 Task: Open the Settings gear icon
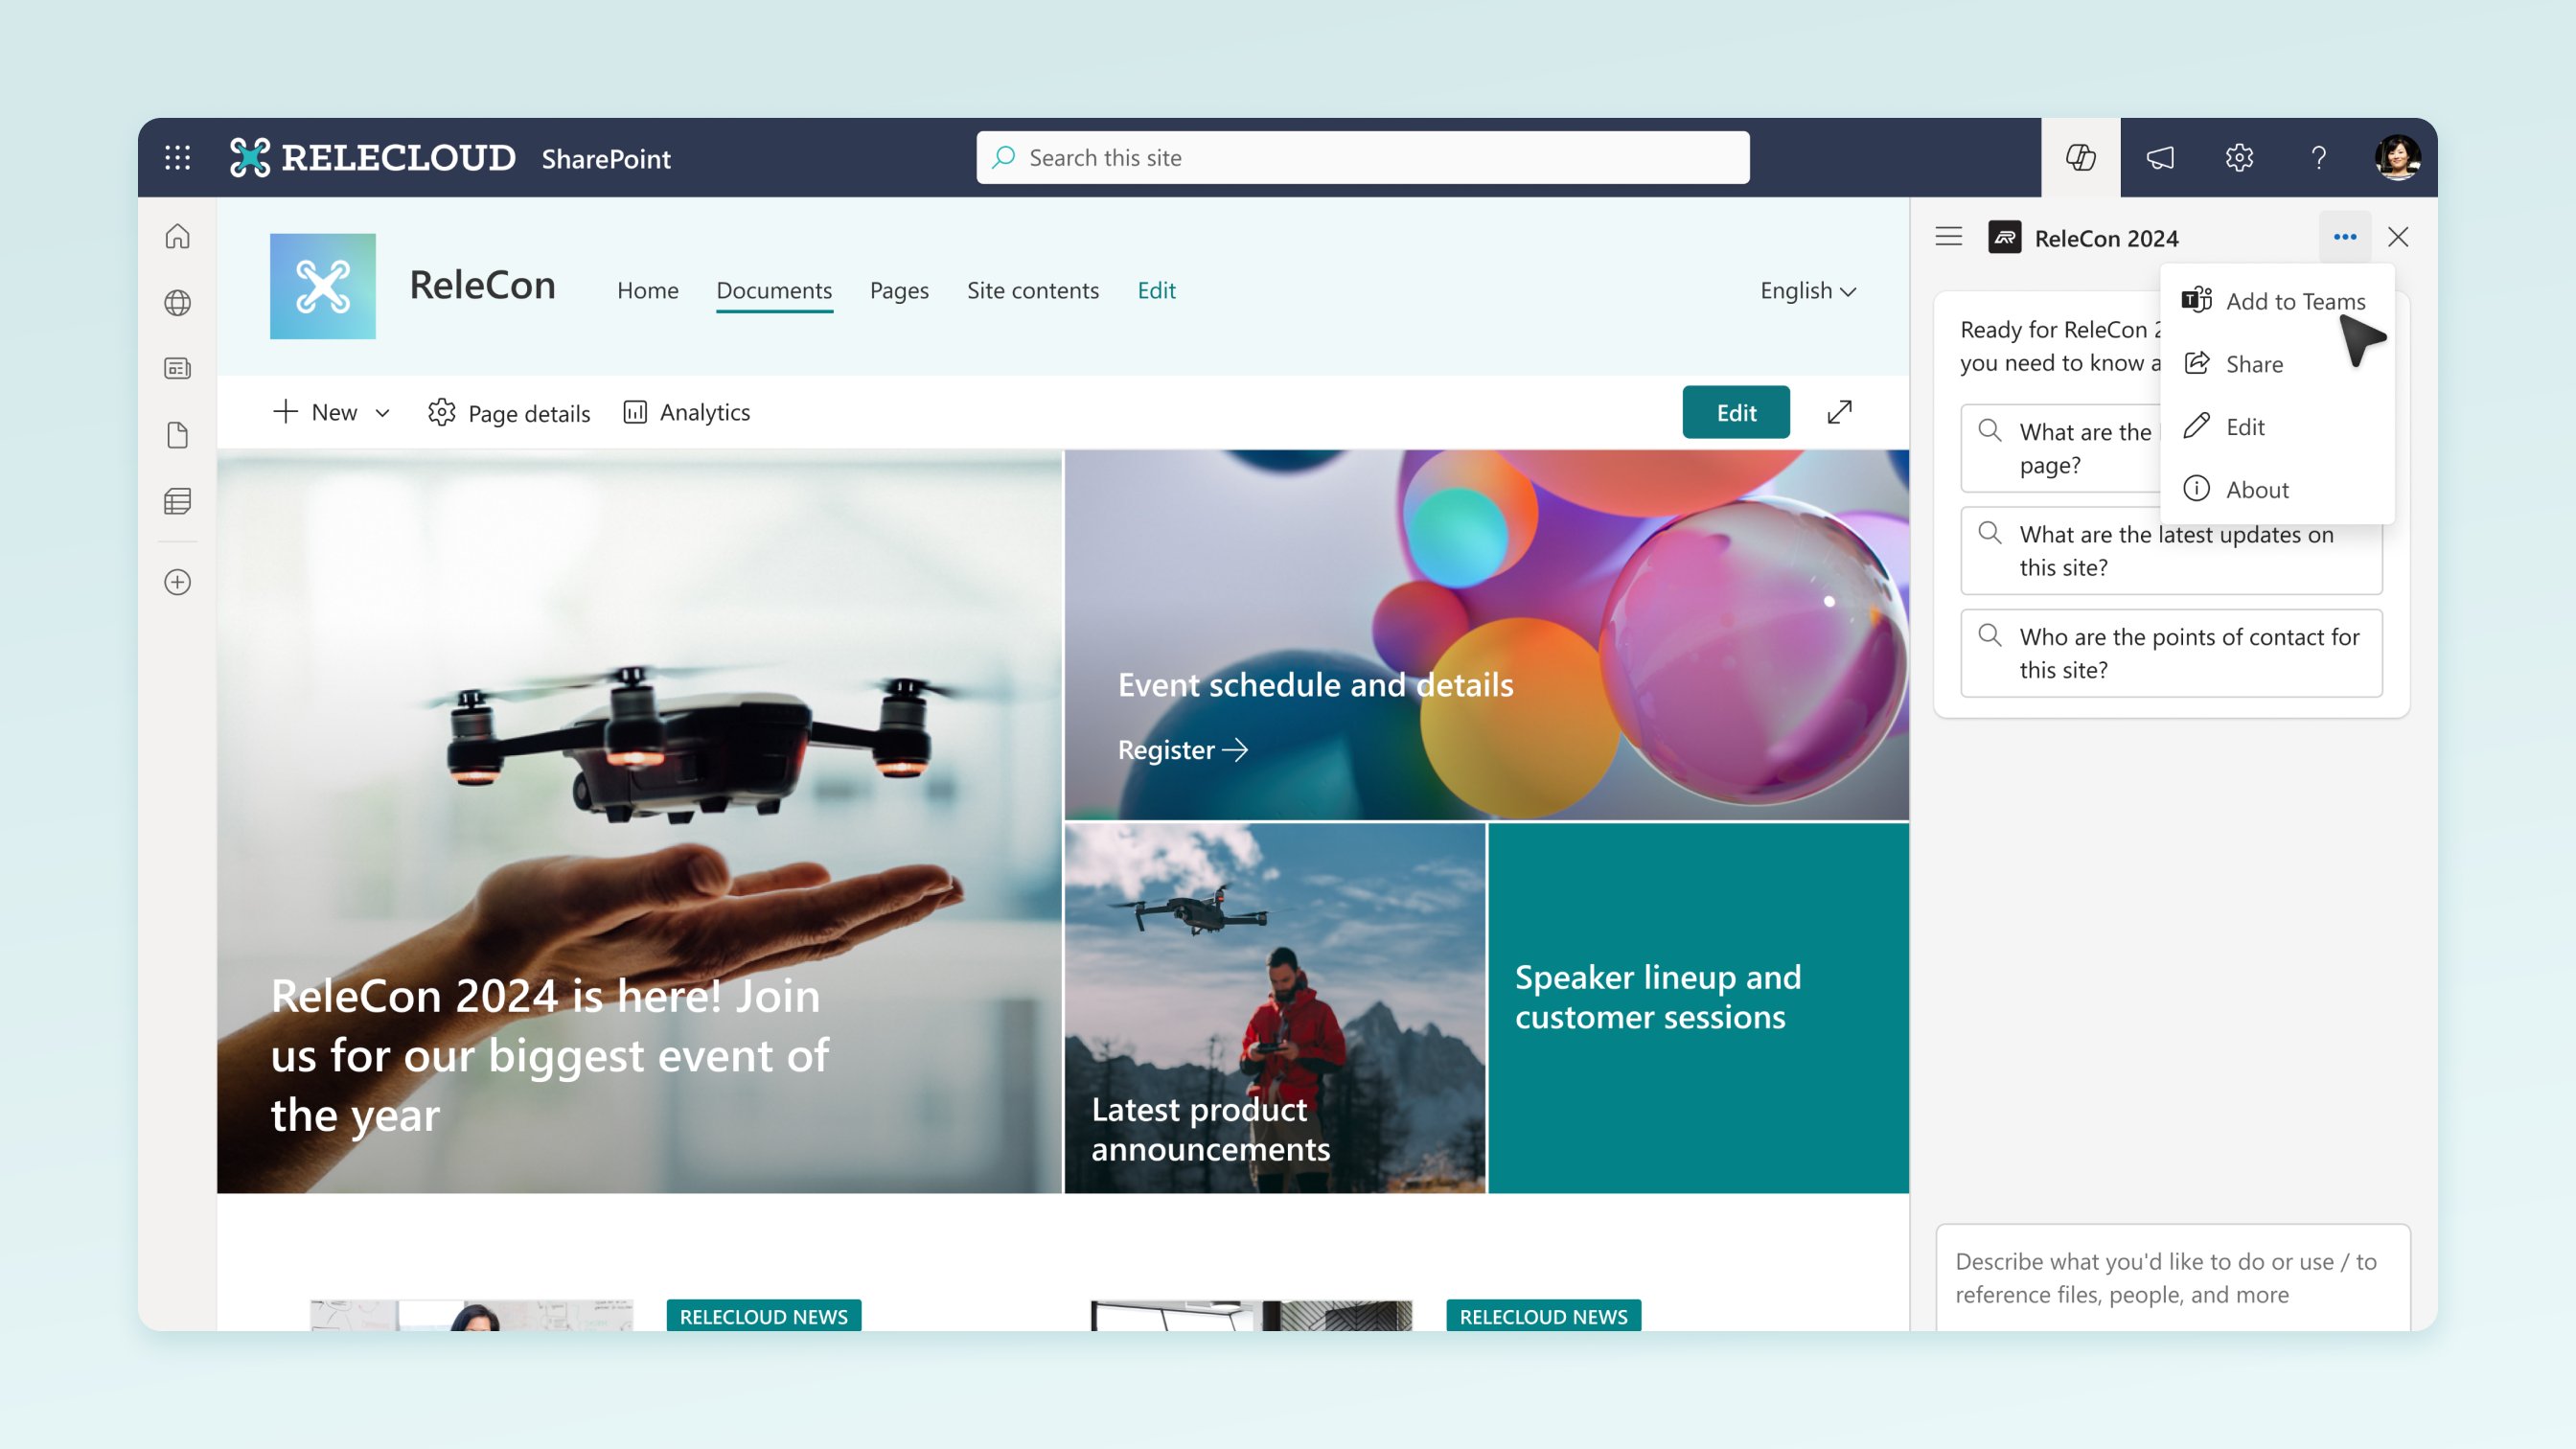pyautogui.click(x=2240, y=157)
